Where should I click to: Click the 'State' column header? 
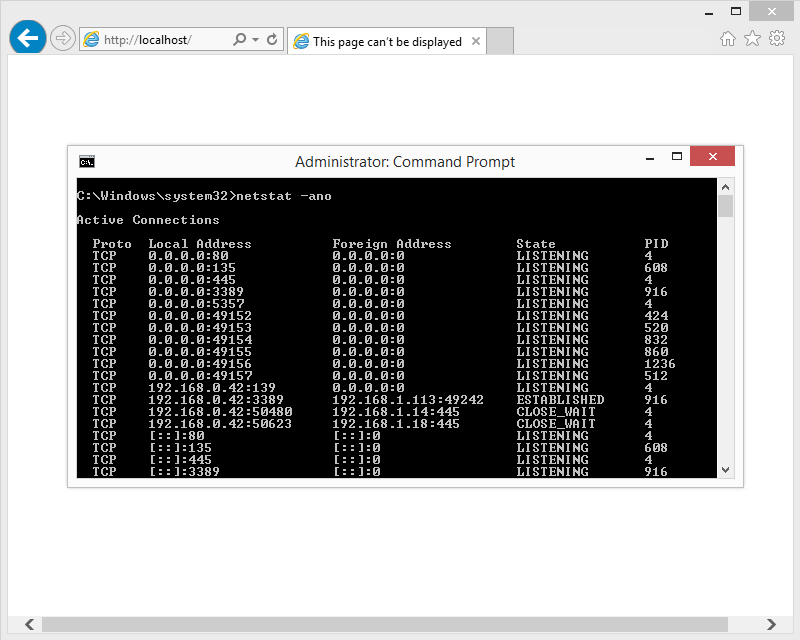(x=536, y=244)
